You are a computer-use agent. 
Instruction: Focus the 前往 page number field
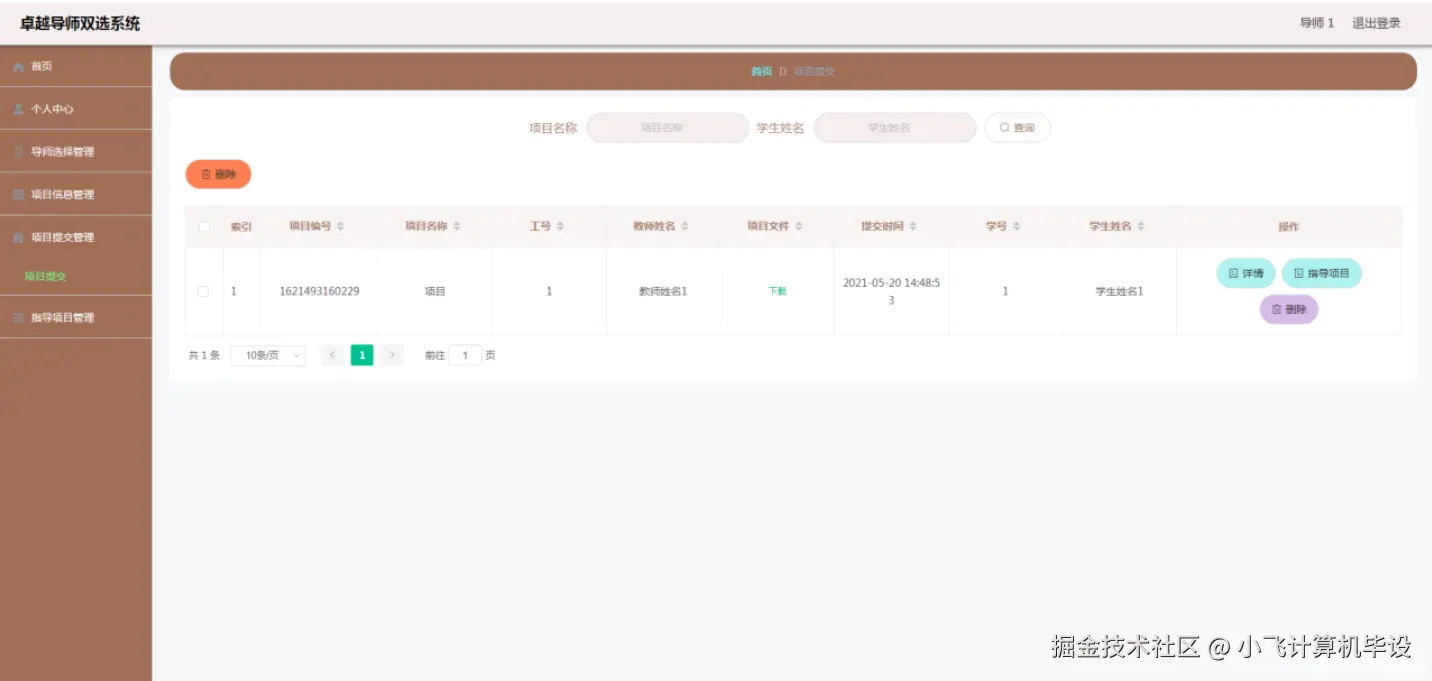pyautogui.click(x=465, y=355)
